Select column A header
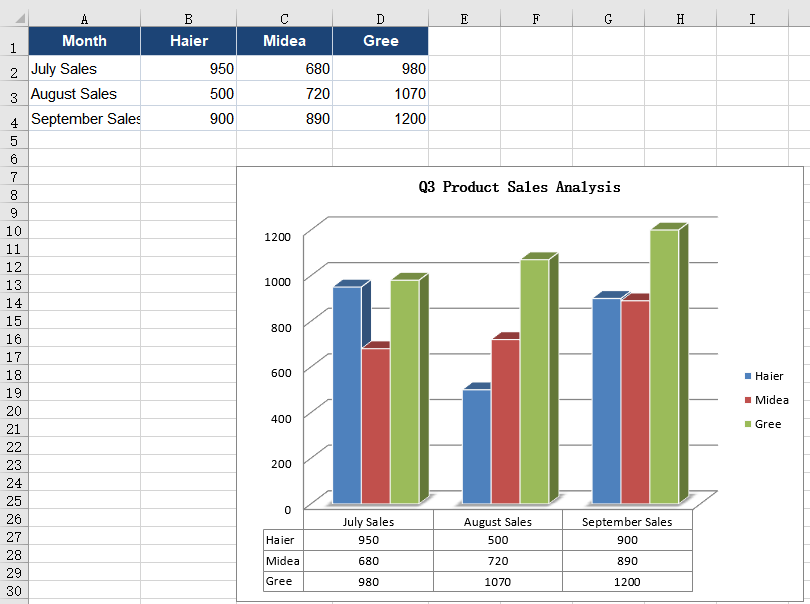The width and height of the screenshot is (810, 604). (x=84, y=19)
